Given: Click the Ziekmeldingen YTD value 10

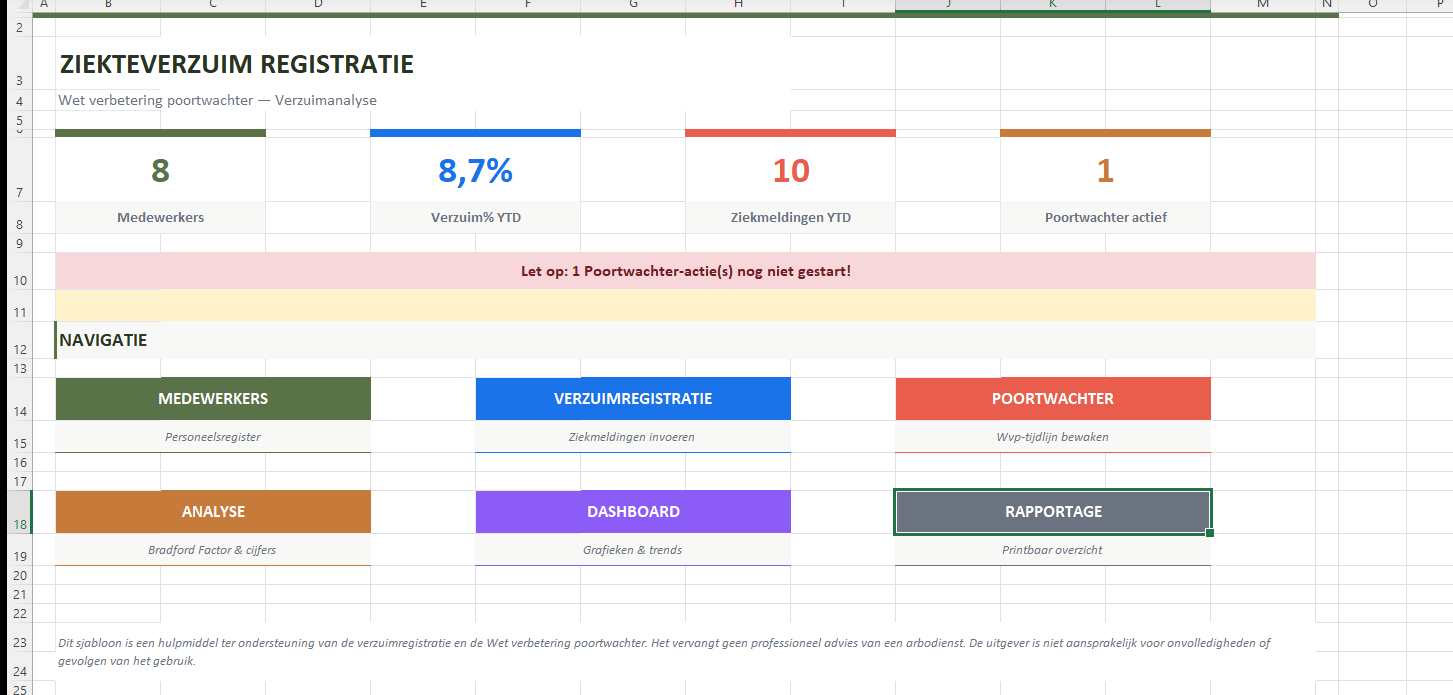Looking at the screenshot, I should (790, 171).
